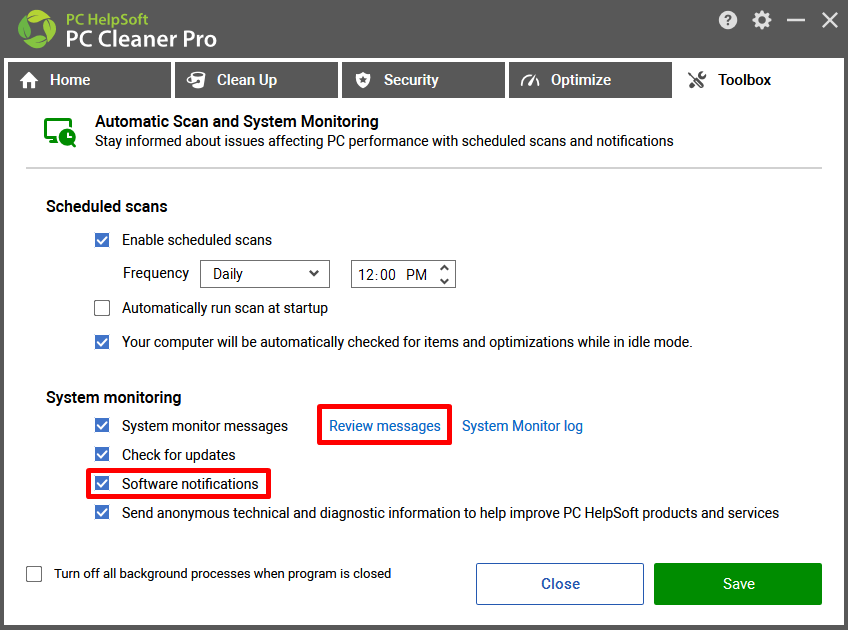This screenshot has width=848, height=630.
Task: Expand the Daily frequency dropdown
Action: (x=264, y=274)
